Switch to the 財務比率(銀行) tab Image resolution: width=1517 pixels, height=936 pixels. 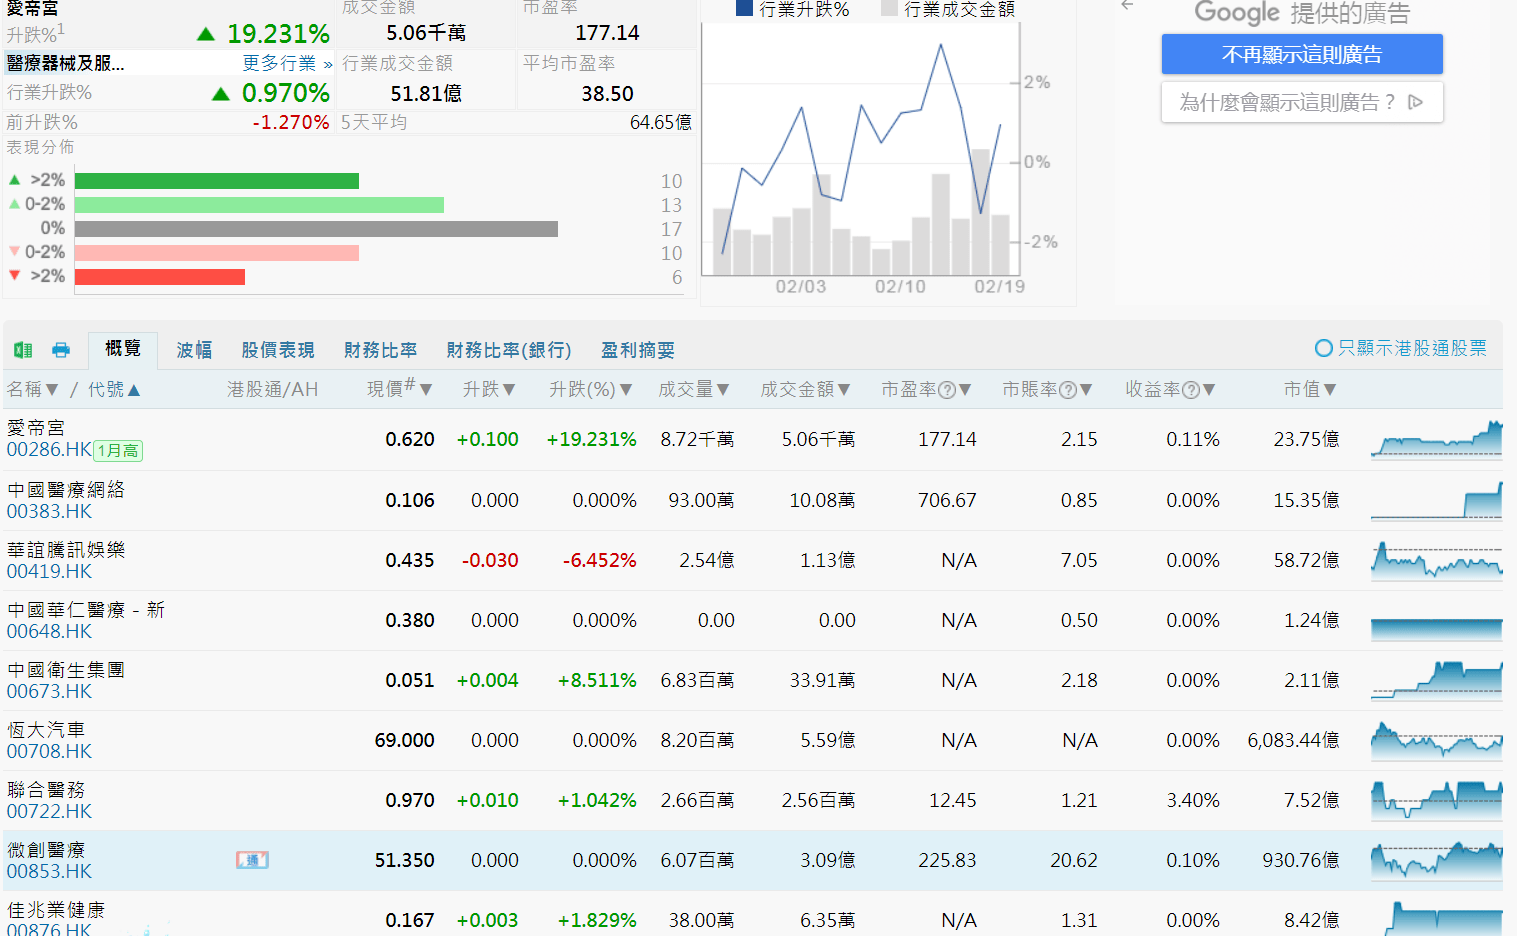pyautogui.click(x=509, y=350)
